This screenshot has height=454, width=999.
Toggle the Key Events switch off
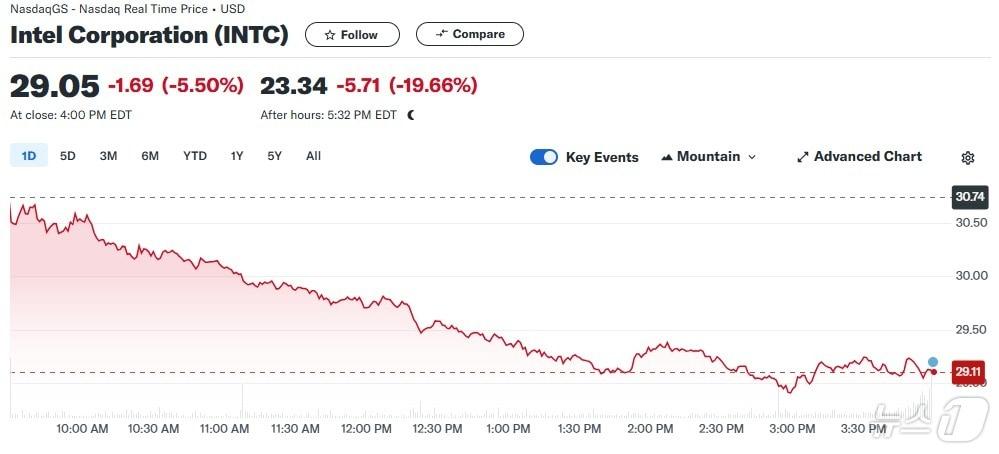[544, 157]
